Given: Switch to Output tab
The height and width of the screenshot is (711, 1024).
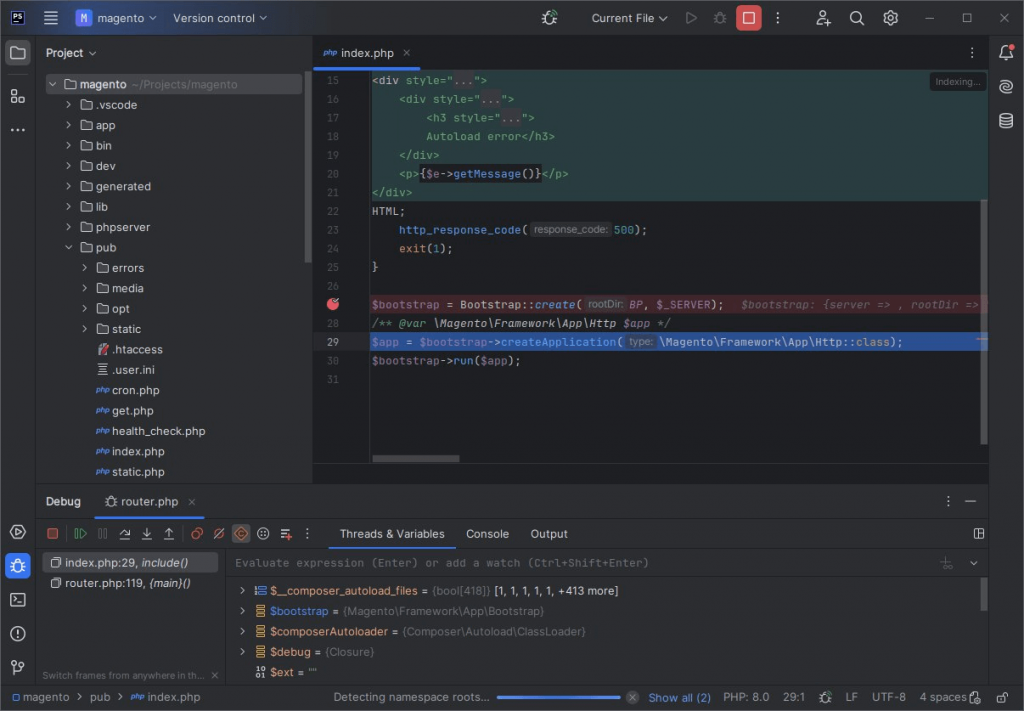Looking at the screenshot, I should [x=549, y=533].
